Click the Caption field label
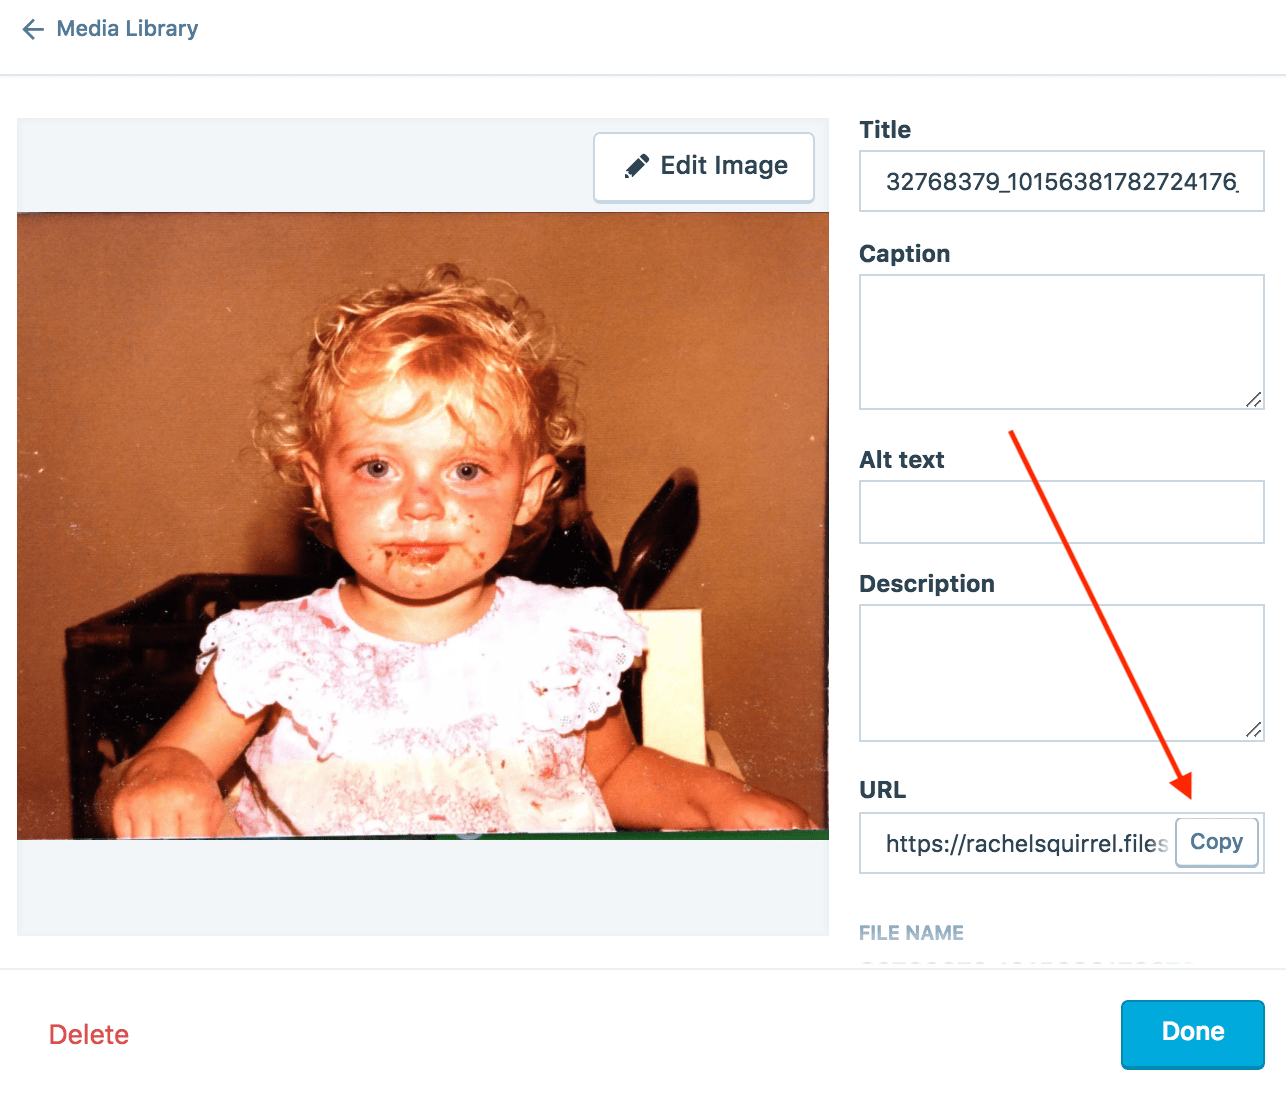The width and height of the screenshot is (1286, 1094). (904, 254)
